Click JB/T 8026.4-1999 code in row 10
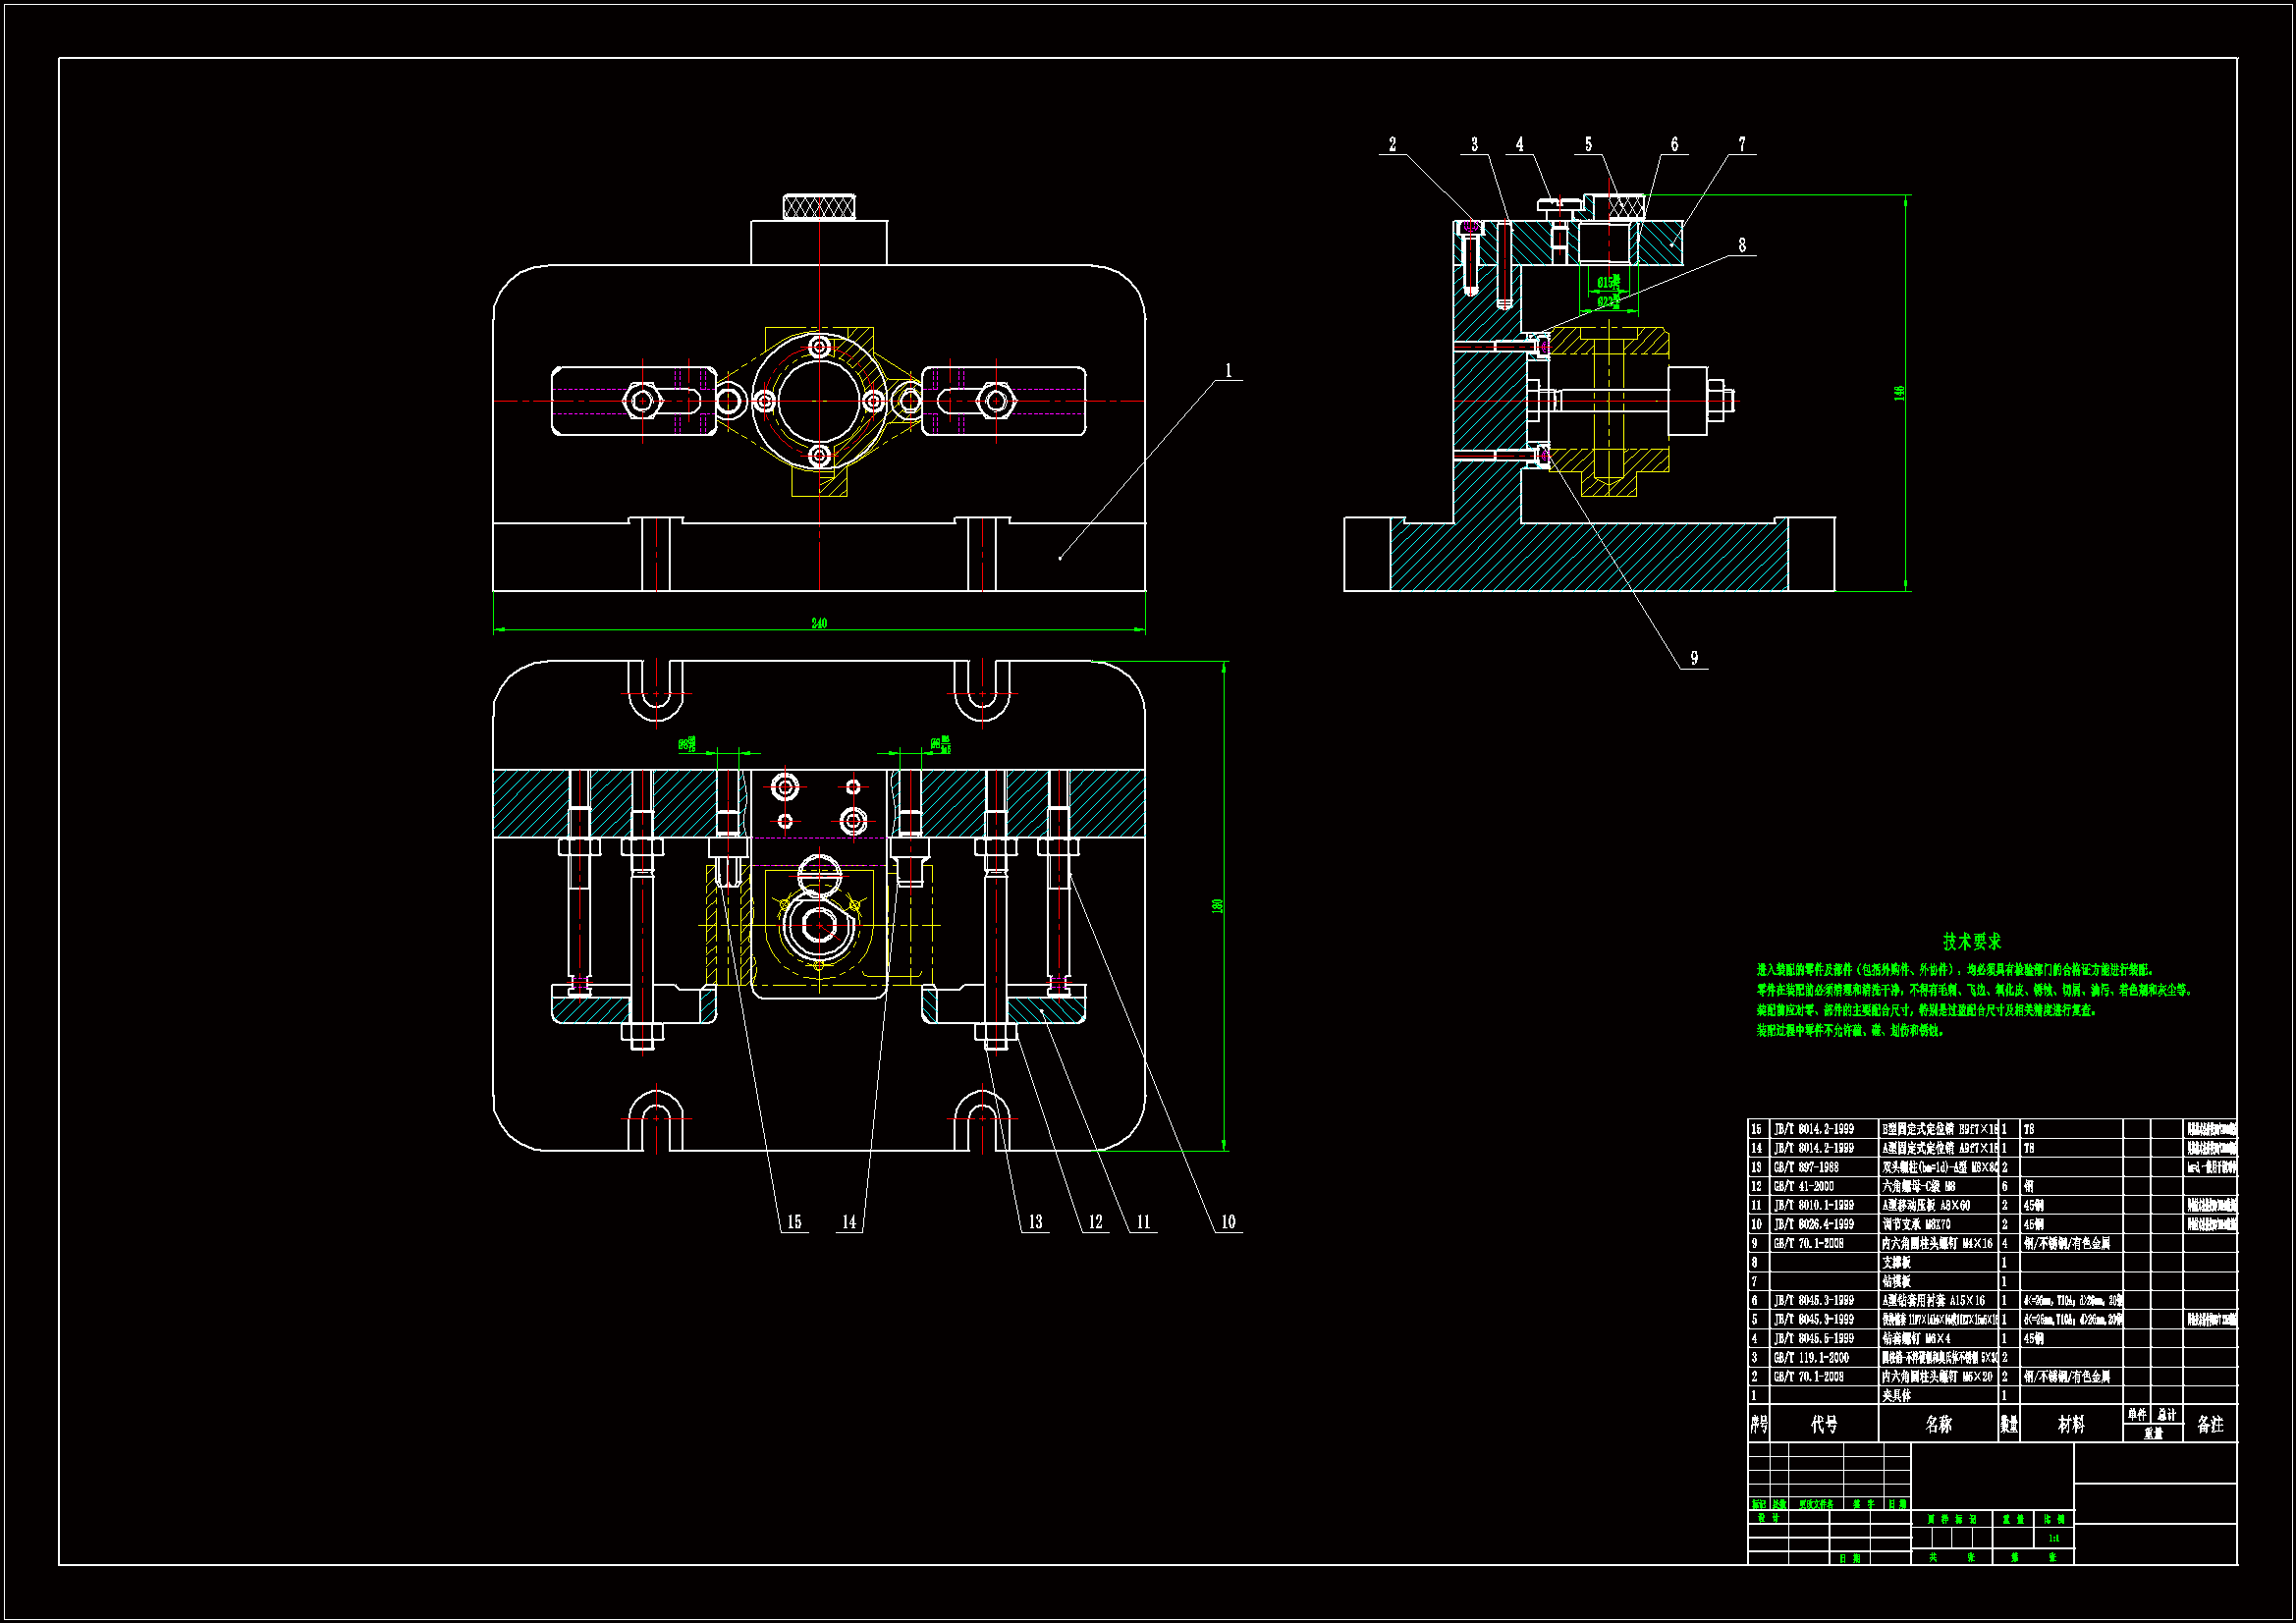This screenshot has width=2296, height=1623. tap(1813, 1224)
